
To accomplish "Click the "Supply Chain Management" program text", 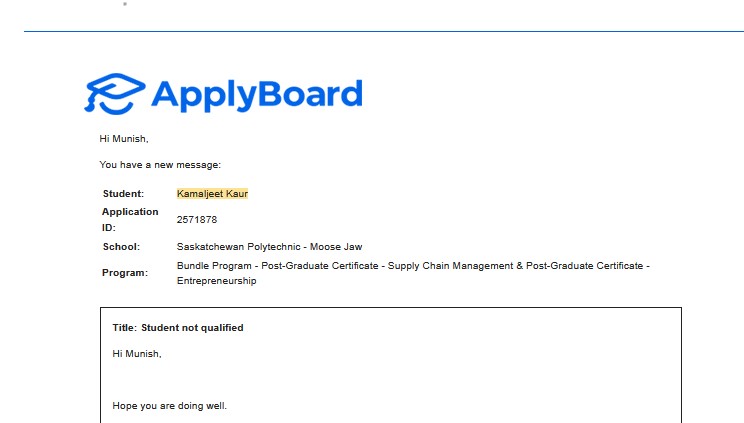I will 447,266.
